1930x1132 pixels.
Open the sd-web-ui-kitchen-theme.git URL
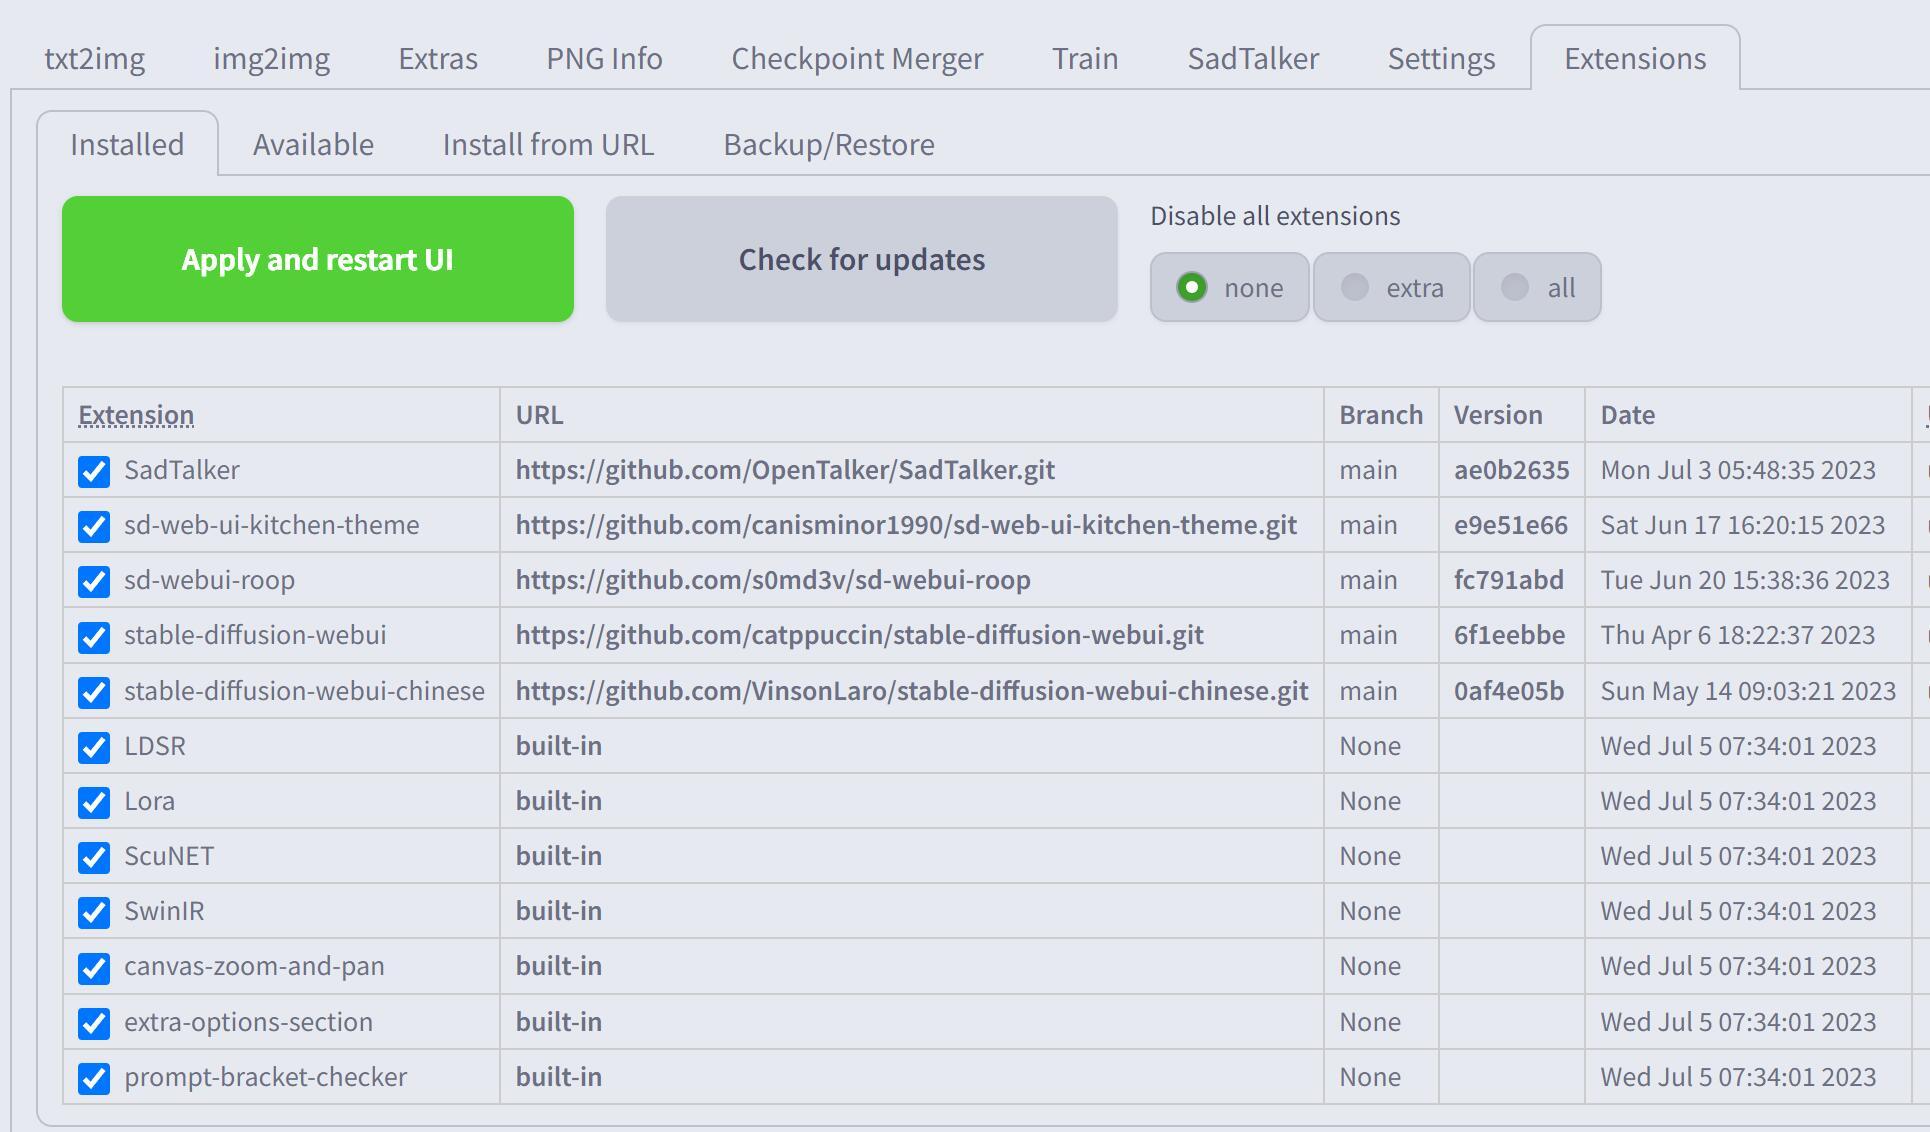(906, 525)
